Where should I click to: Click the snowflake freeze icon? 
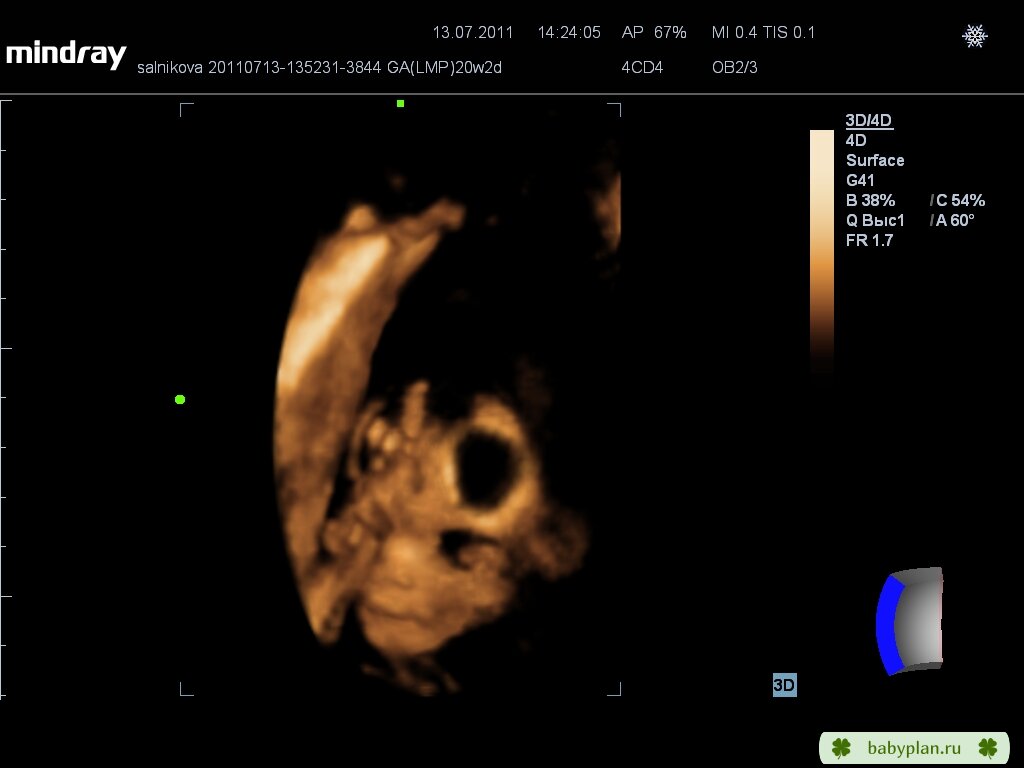[x=974, y=36]
